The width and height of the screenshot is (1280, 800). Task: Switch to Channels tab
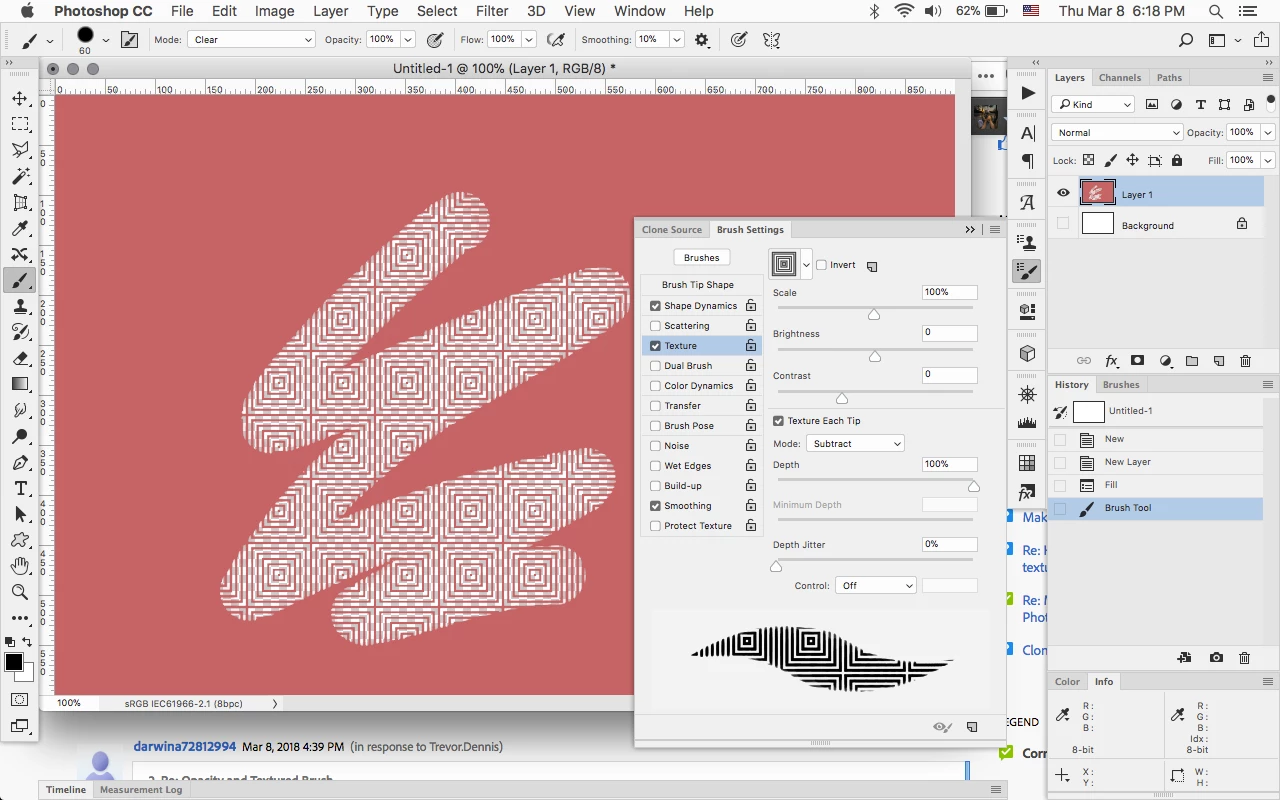point(1119,78)
